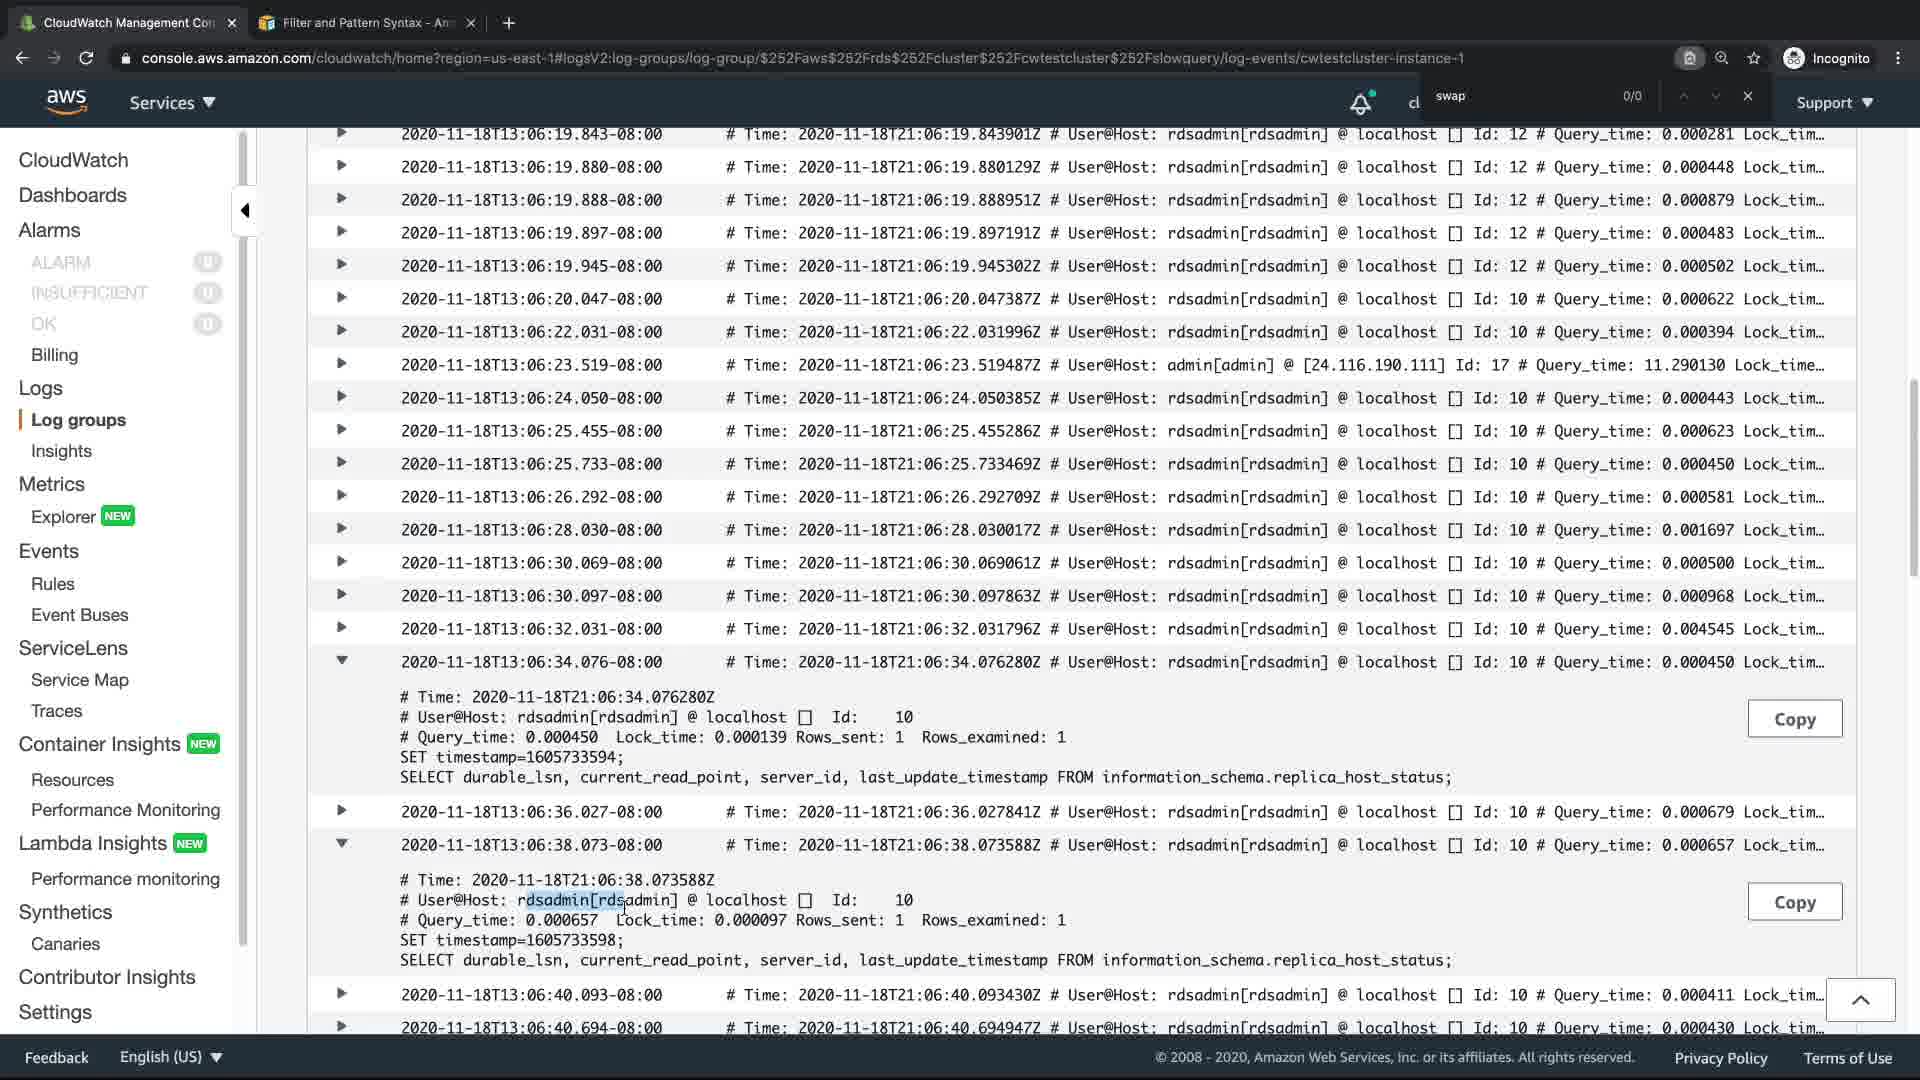The image size is (1920, 1080).
Task: Expand the 13:06:23.519 admin log event
Action: 341,364
